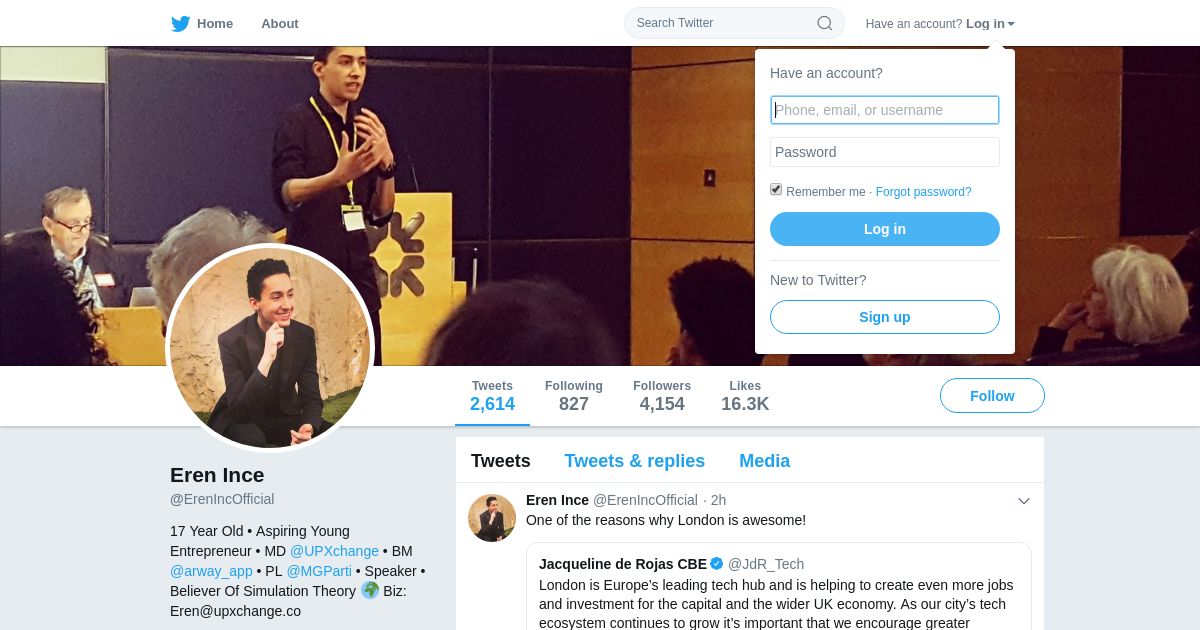Click the Twitter bird Home icon

click(180, 24)
